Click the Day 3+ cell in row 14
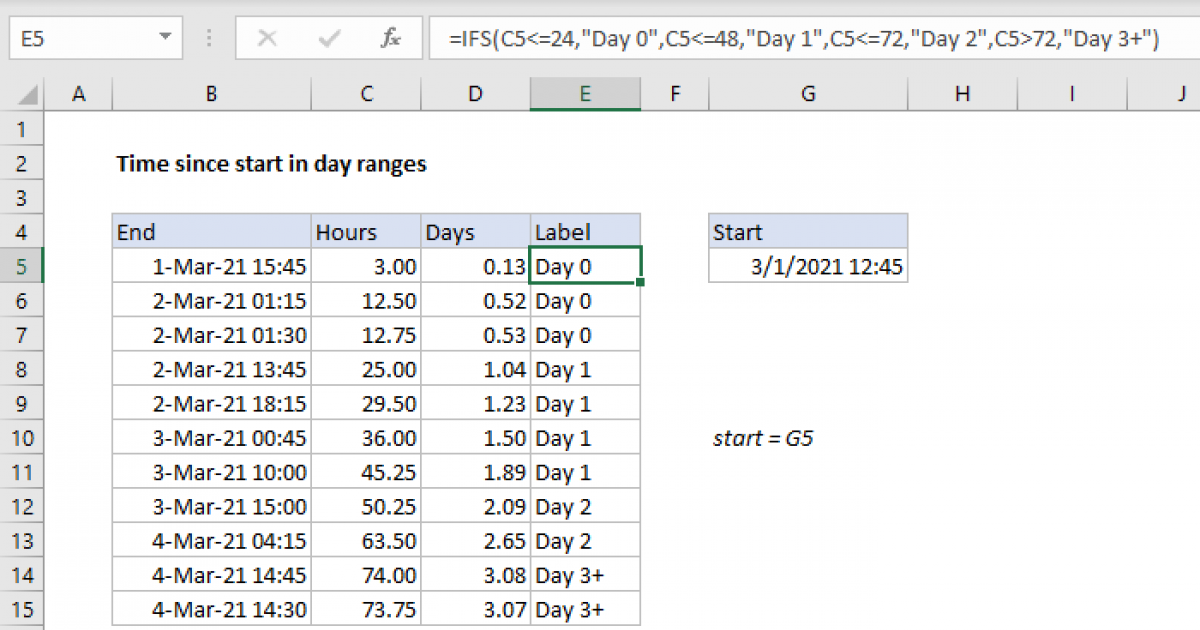 coord(585,575)
